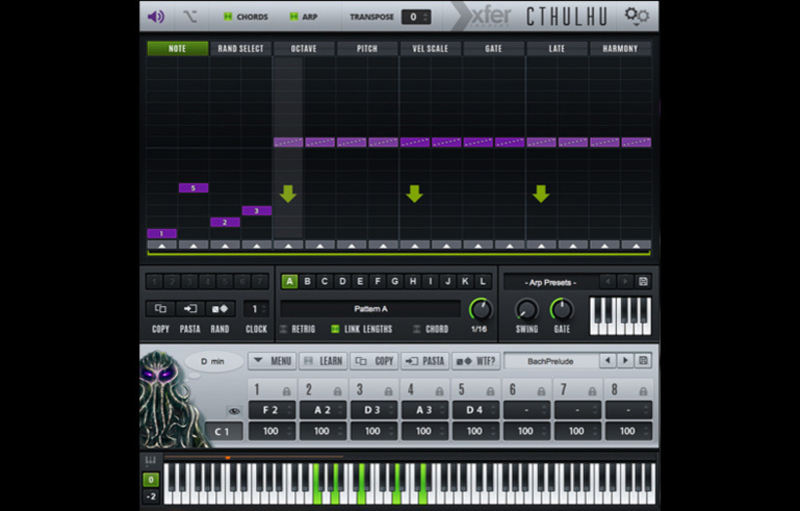Enable the RETRIG option
Image resolution: width=800 pixels, height=511 pixels.
tap(283, 329)
